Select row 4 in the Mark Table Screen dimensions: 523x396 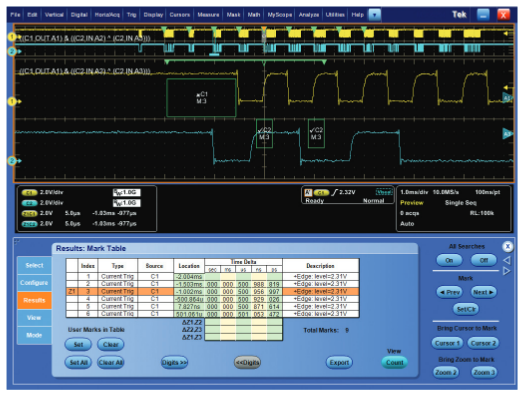[x=212, y=299]
